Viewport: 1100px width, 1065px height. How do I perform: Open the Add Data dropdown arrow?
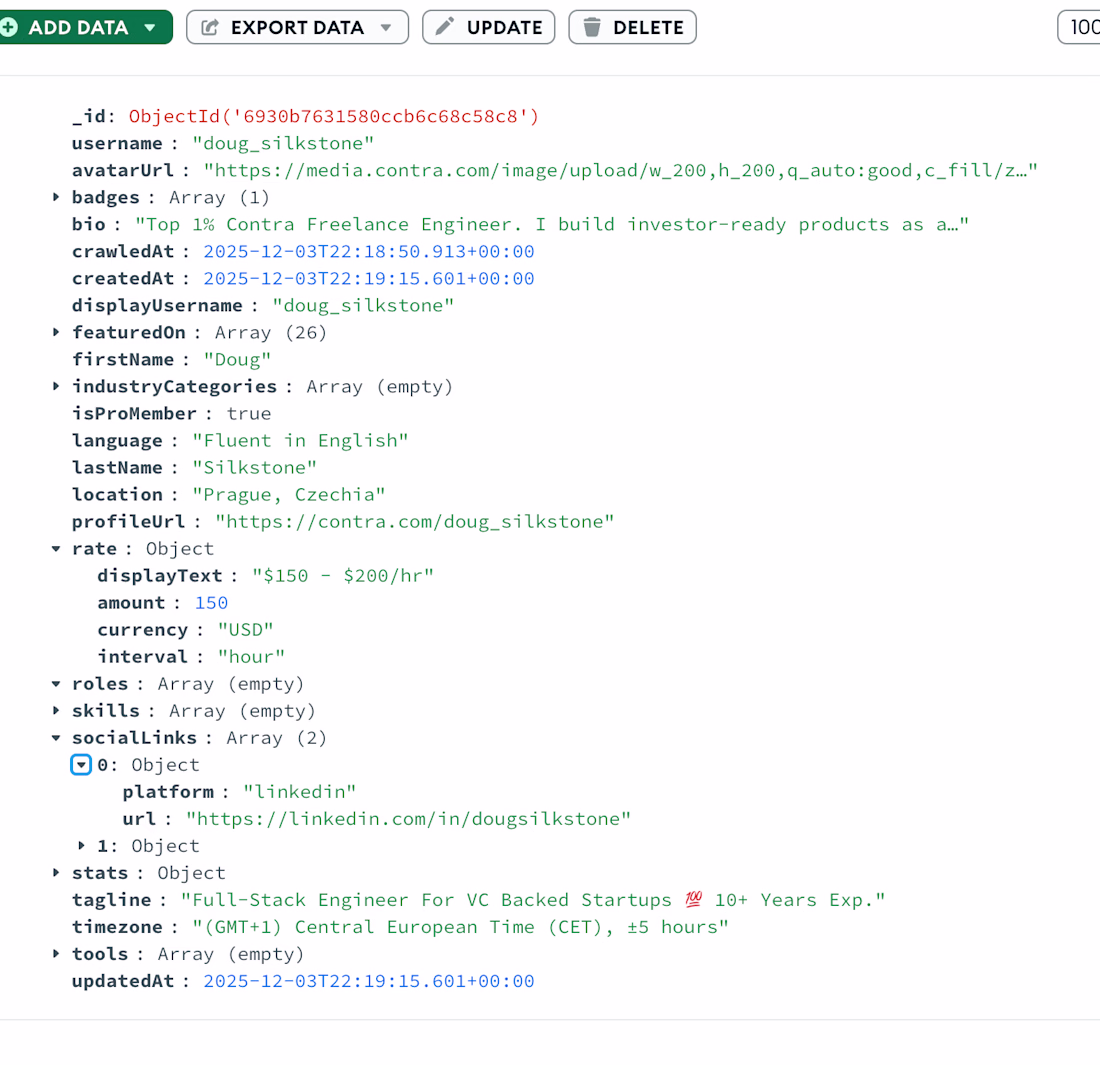coord(150,27)
